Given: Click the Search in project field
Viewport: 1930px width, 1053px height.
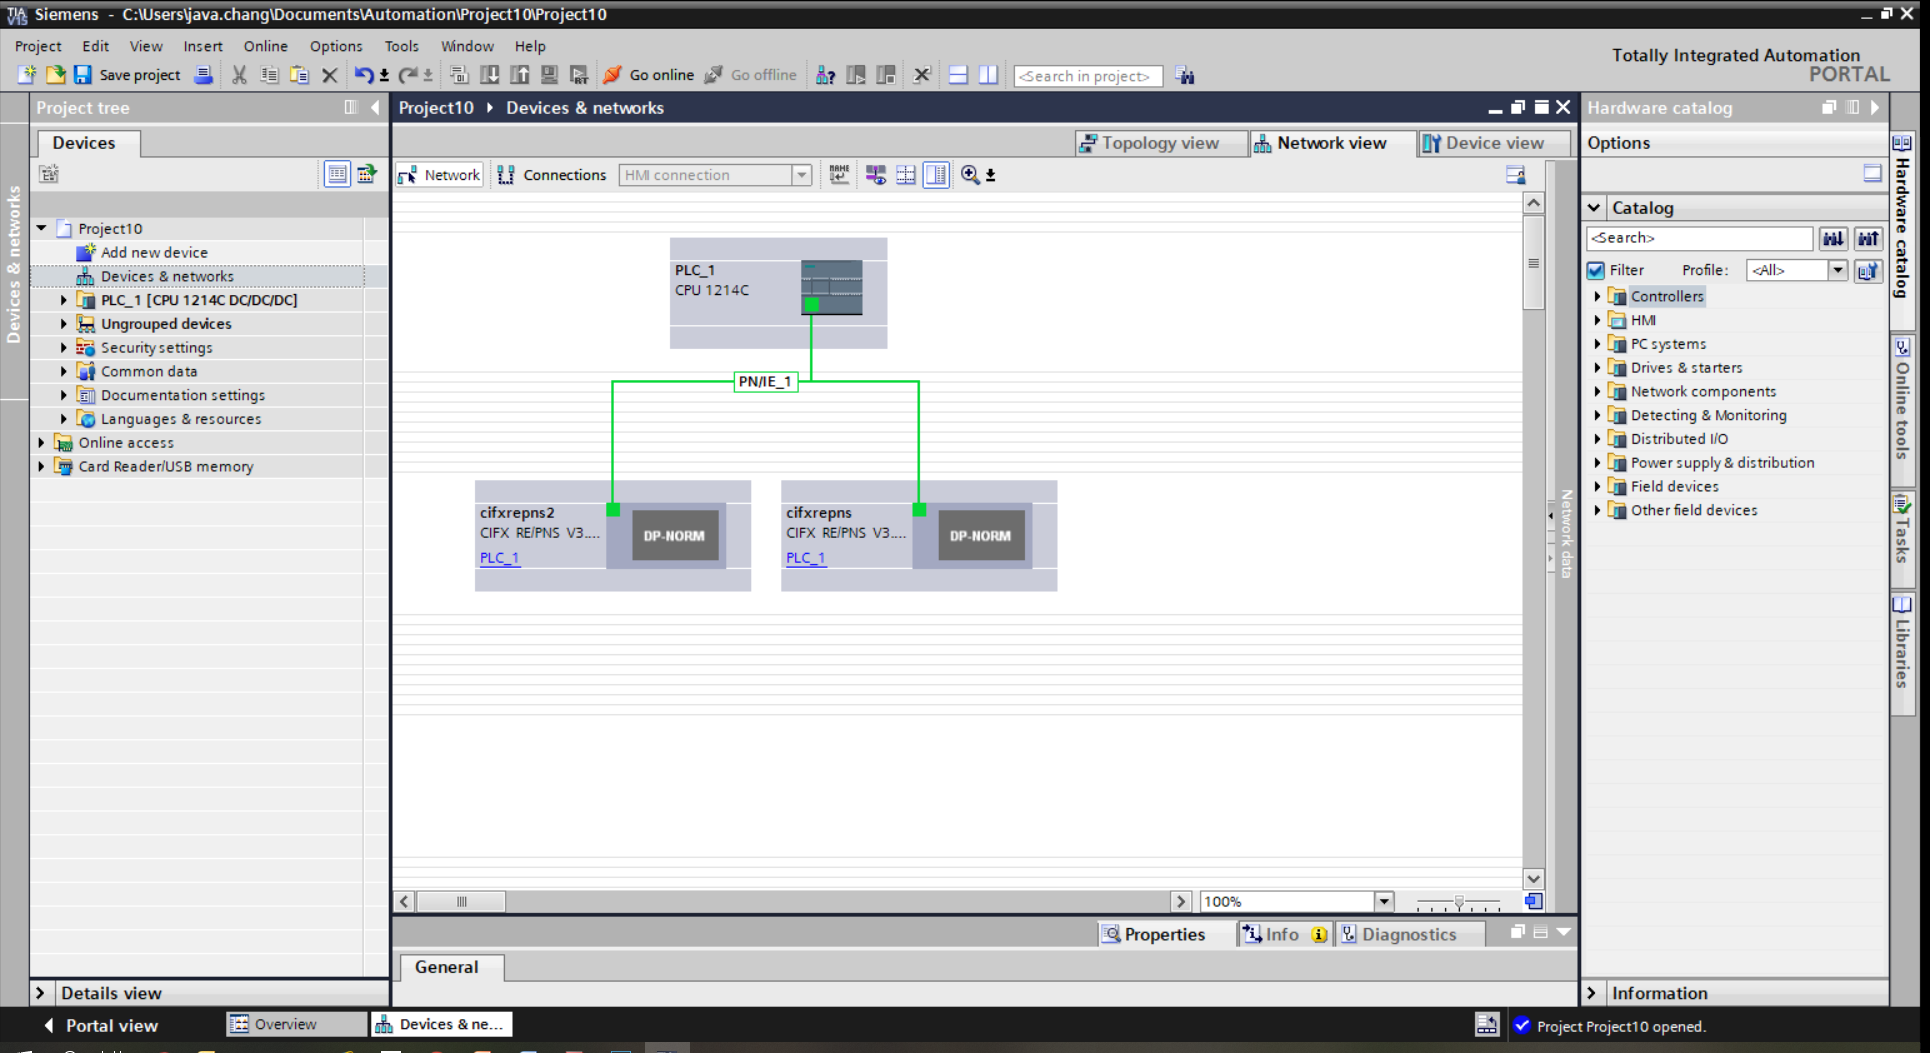Looking at the screenshot, I should tap(1088, 76).
